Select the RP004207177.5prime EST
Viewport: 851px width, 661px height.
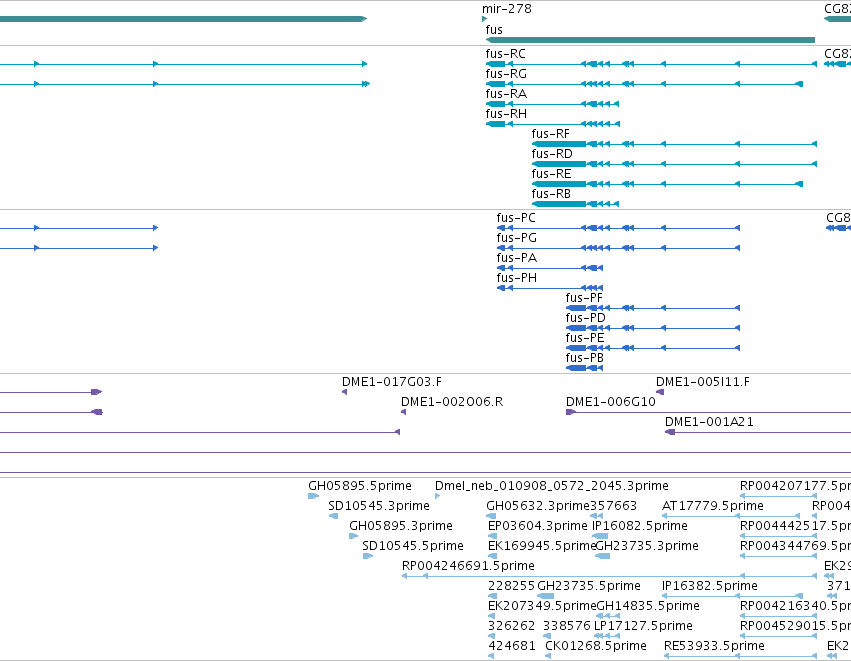pyautogui.click(x=778, y=495)
